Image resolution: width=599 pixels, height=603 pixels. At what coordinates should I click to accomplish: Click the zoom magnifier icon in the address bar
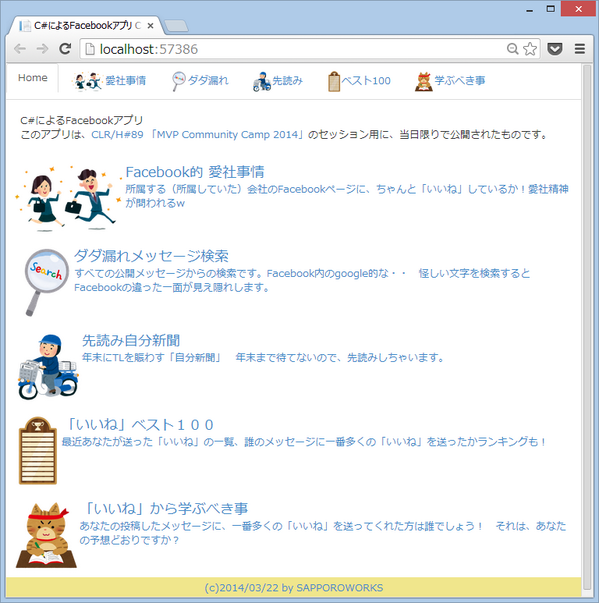point(512,49)
